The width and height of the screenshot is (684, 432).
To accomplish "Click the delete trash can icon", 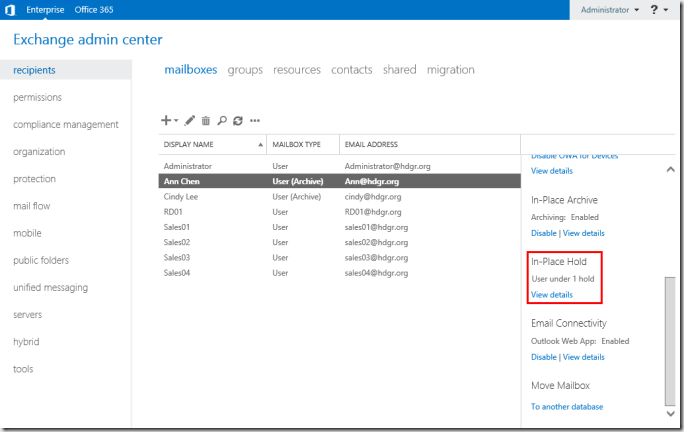I will [x=206, y=120].
